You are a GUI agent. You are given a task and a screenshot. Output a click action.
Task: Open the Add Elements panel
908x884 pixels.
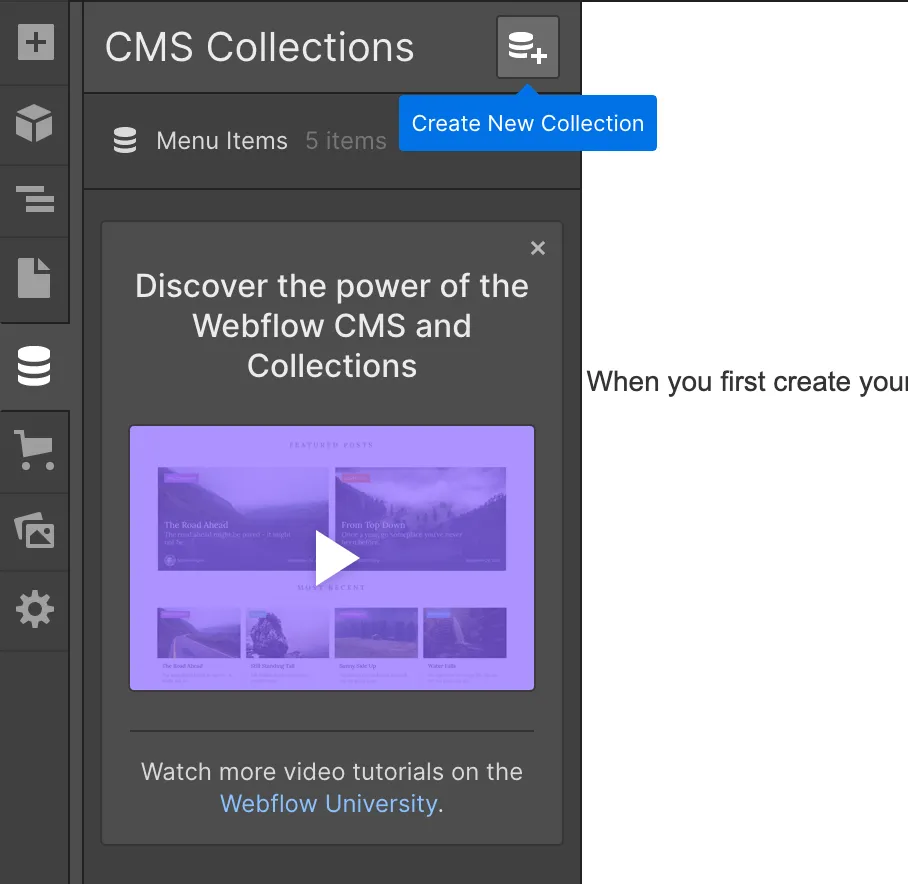point(35,42)
